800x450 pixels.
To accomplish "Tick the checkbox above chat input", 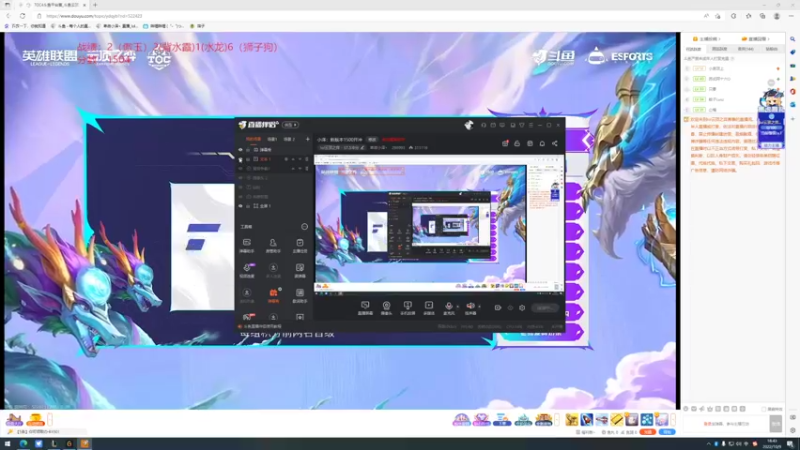I will 764,409.
